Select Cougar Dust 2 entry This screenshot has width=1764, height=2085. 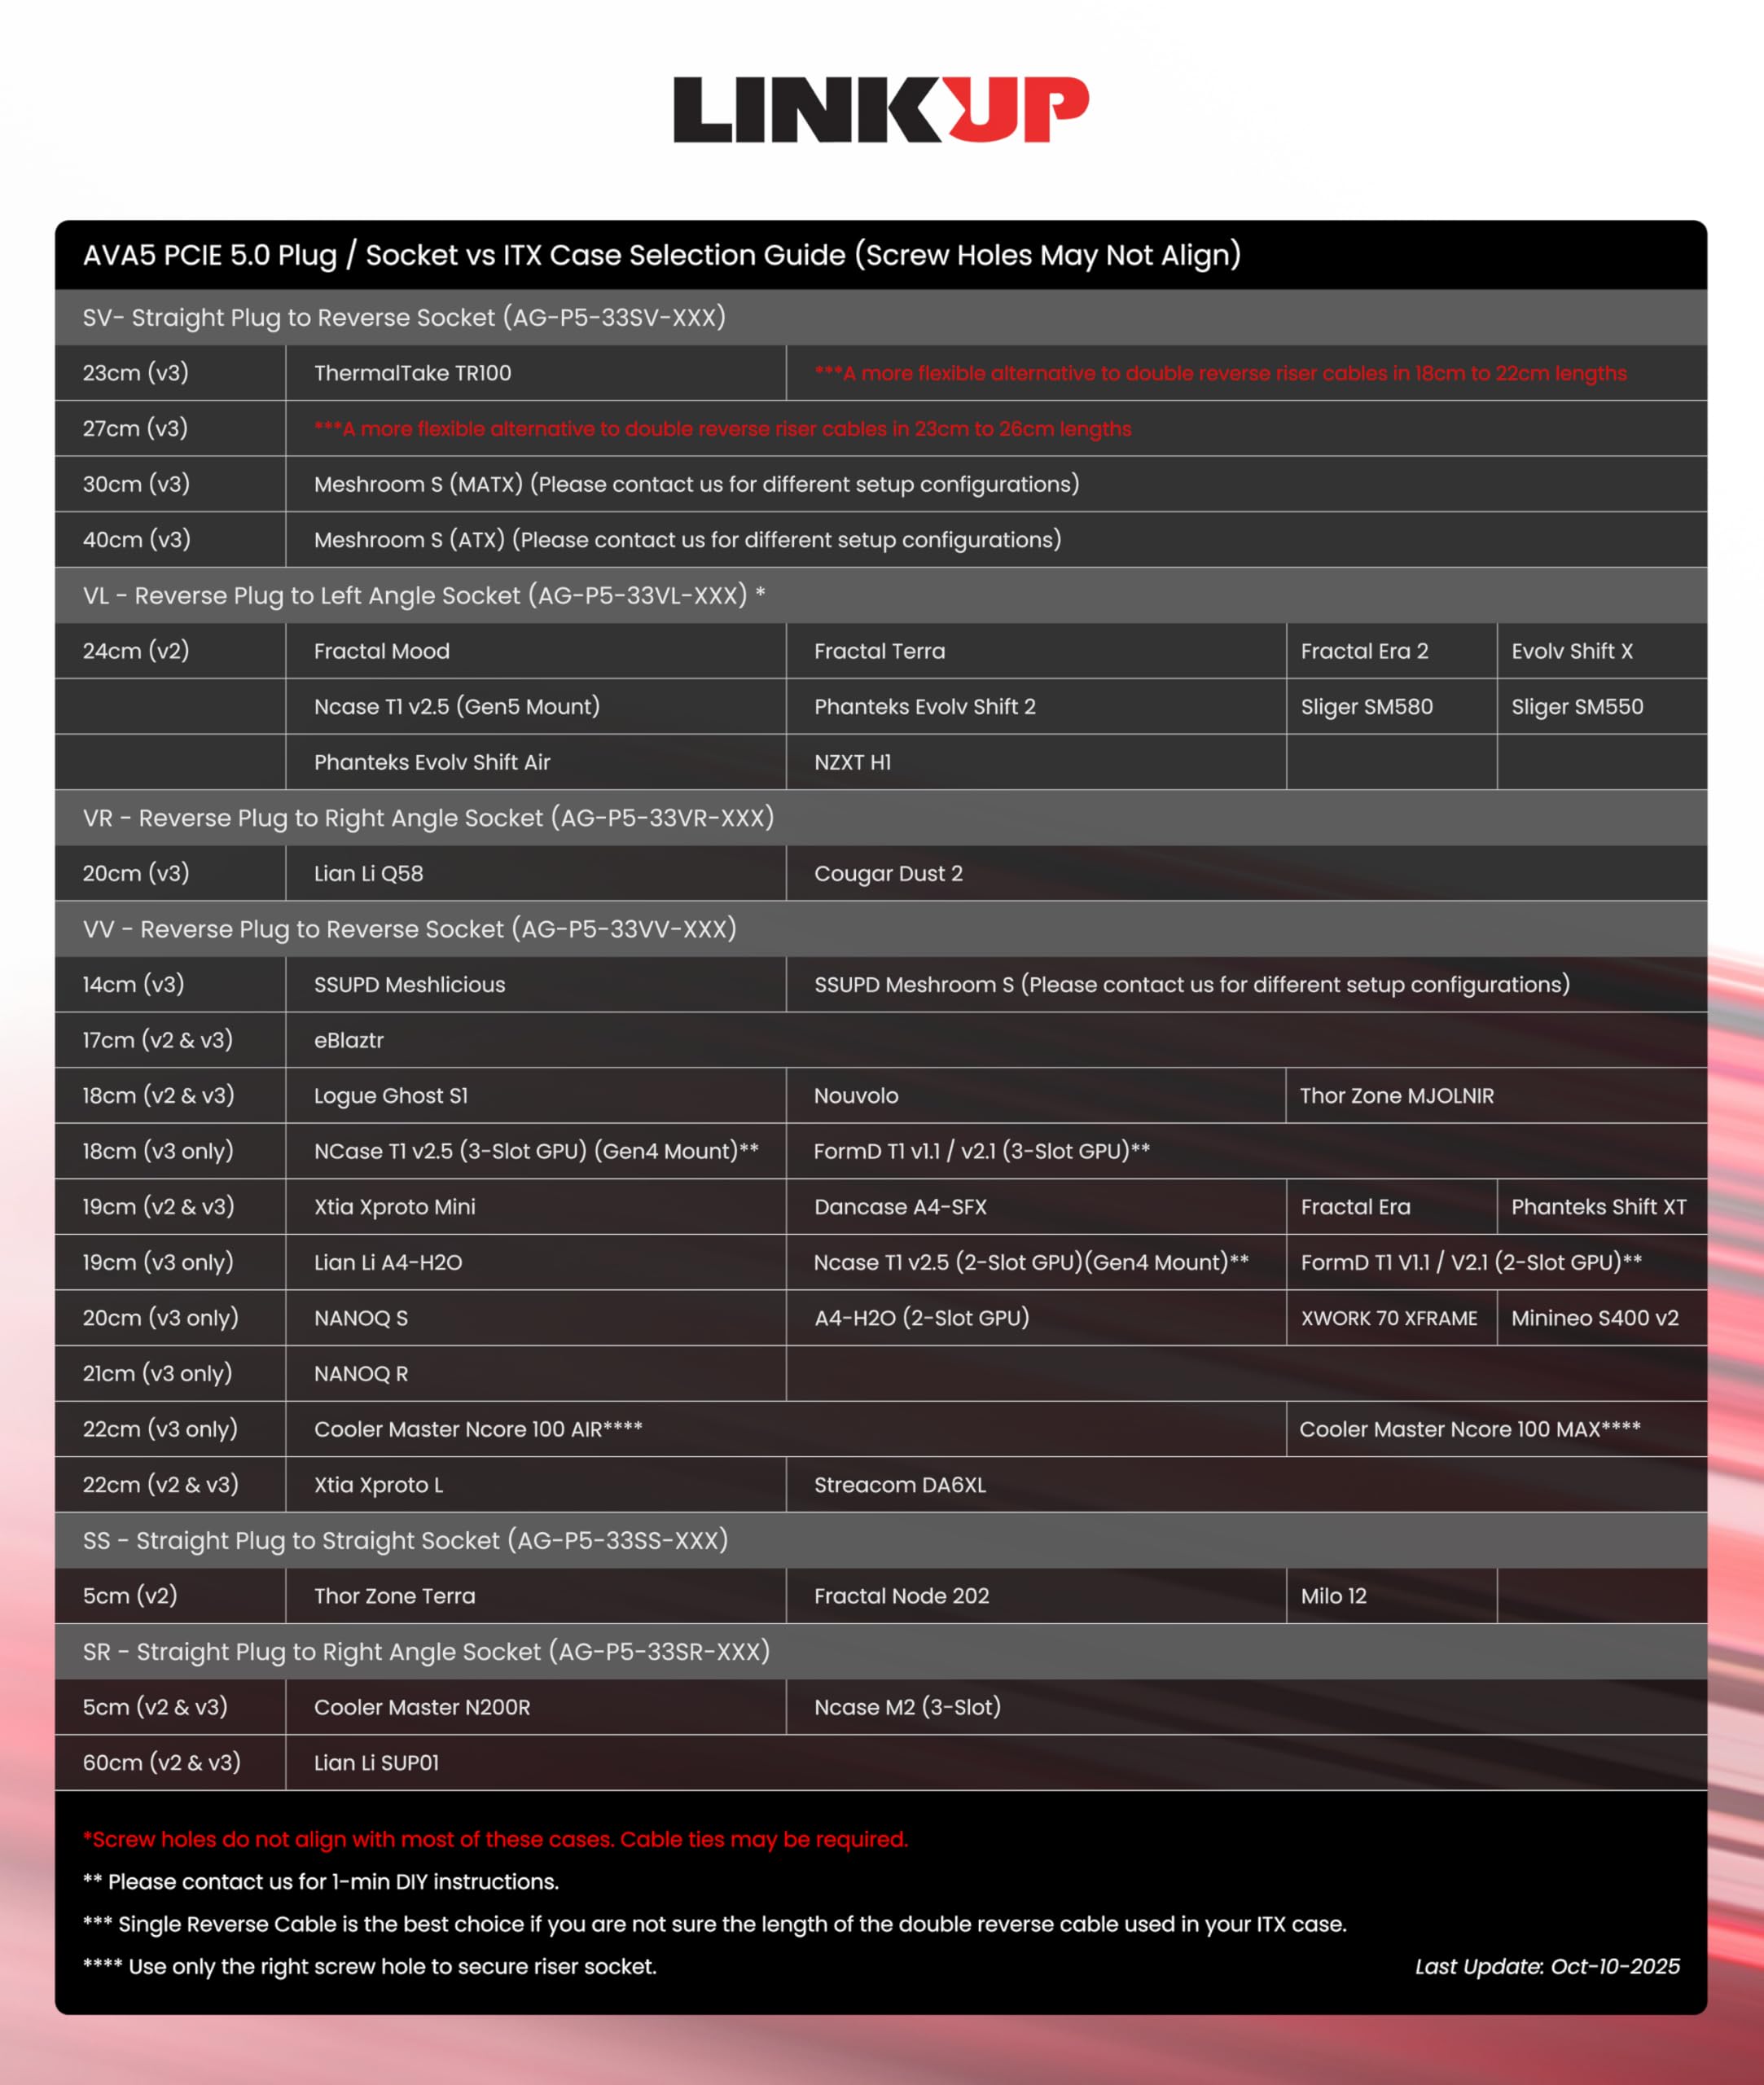(888, 873)
